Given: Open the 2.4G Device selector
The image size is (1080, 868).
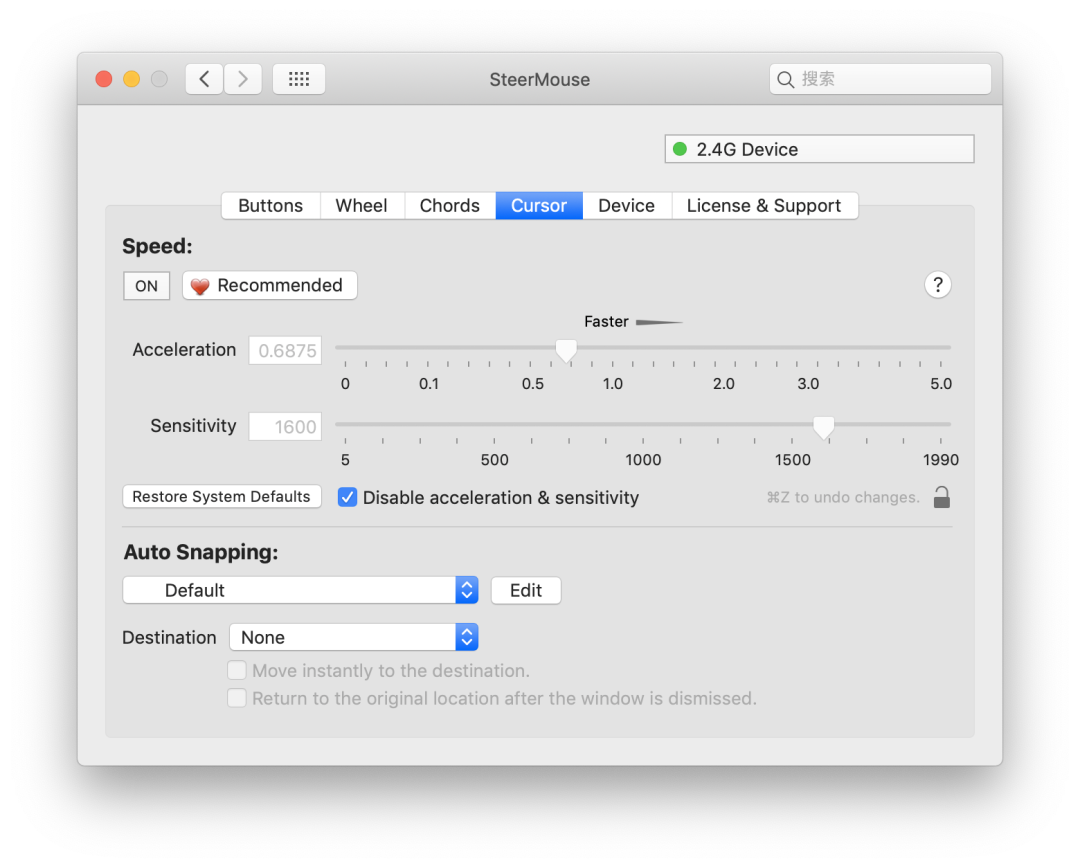Looking at the screenshot, I should click(819, 149).
